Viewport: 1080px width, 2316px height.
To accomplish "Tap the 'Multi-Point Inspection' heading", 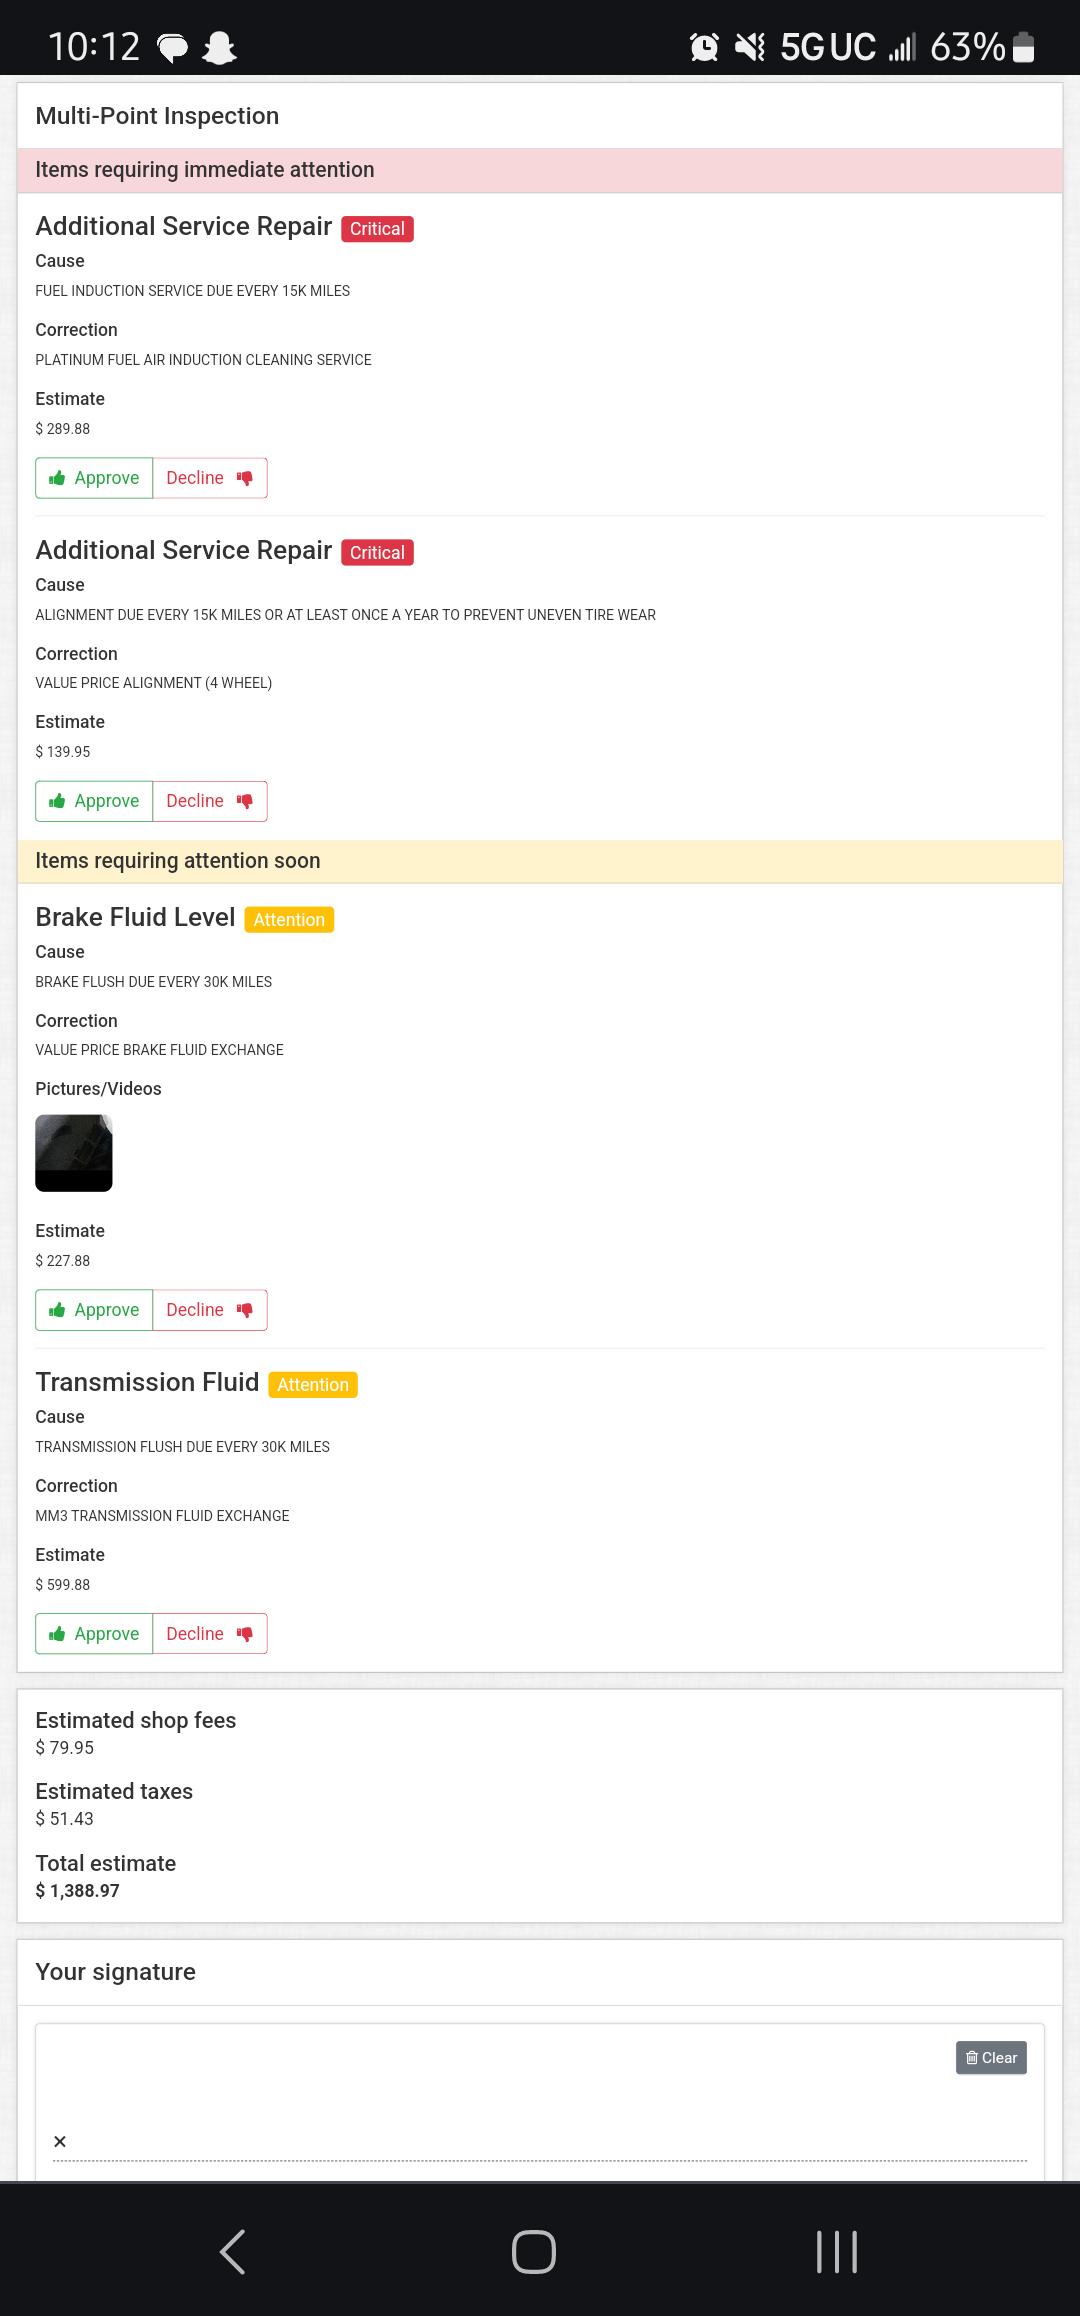I will coord(157,116).
